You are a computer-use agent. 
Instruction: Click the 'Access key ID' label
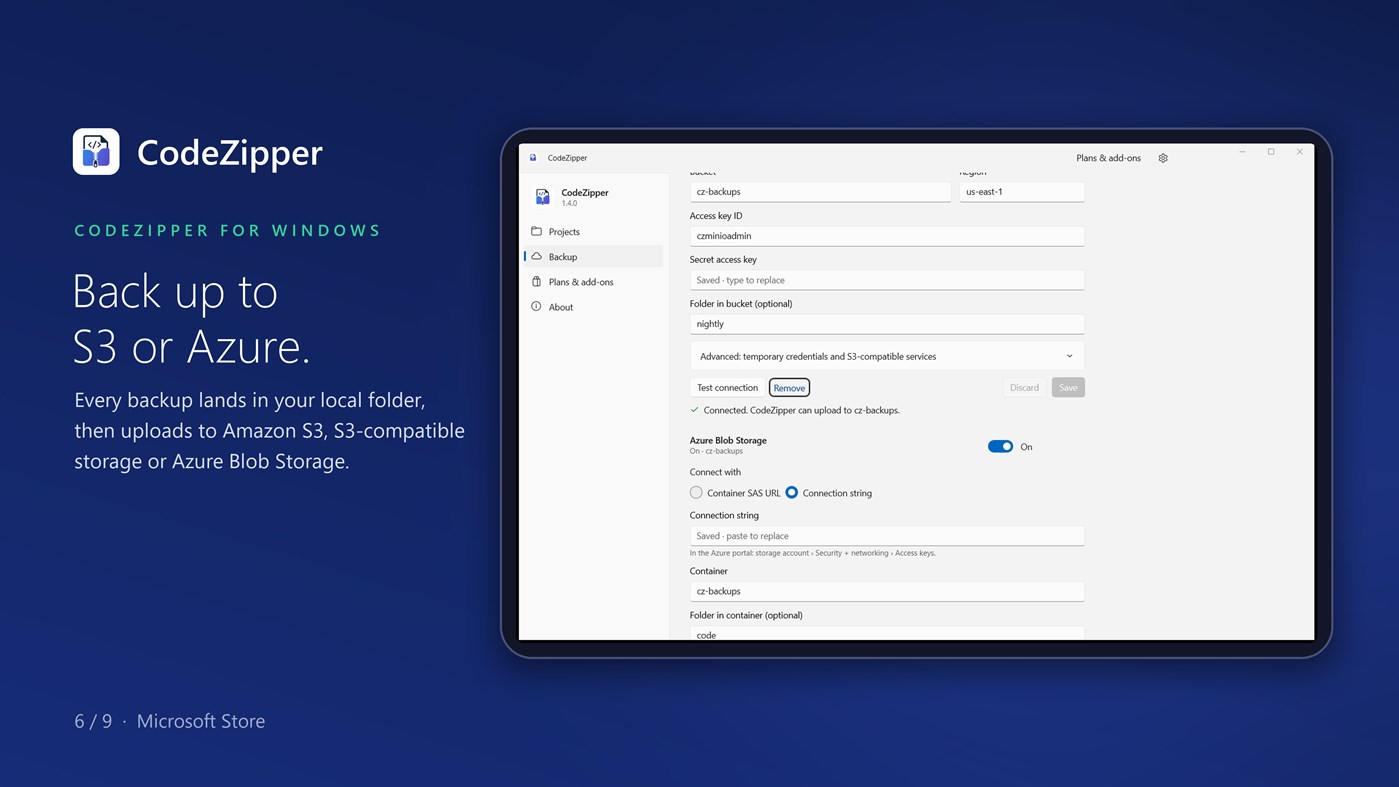(x=716, y=216)
